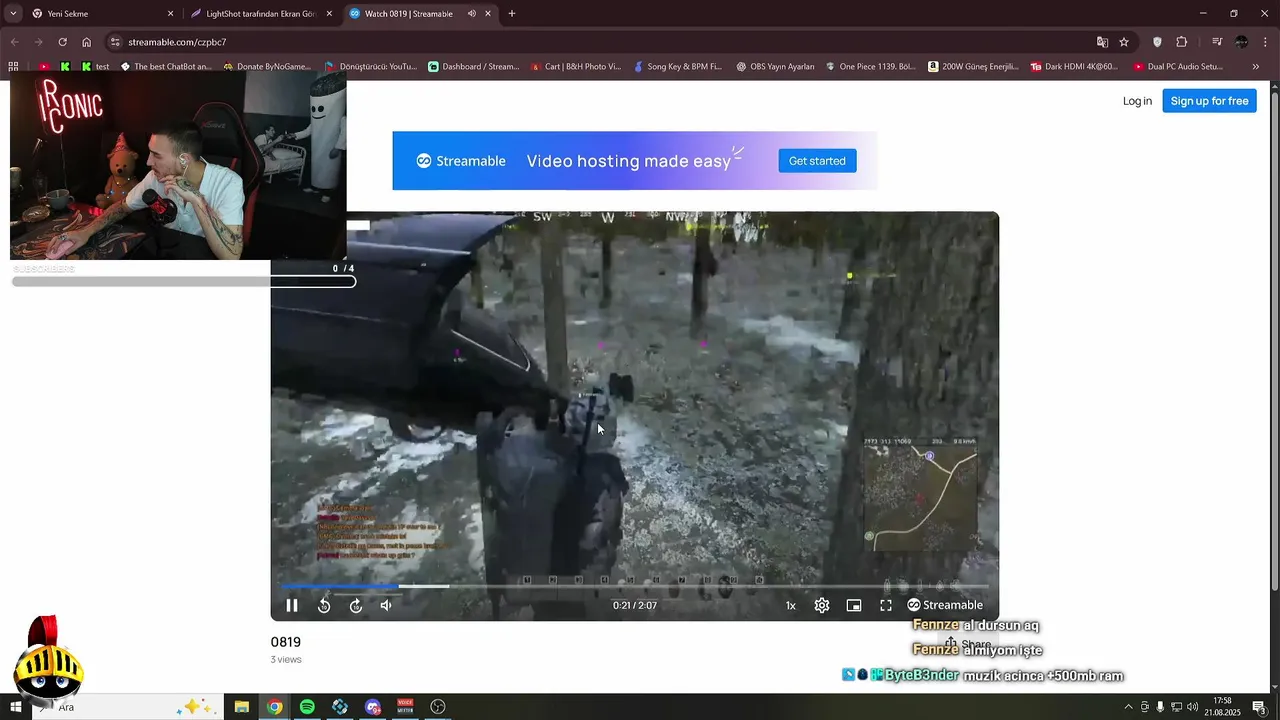Translate this page icon
This screenshot has width=1280, height=720.
[1102, 42]
